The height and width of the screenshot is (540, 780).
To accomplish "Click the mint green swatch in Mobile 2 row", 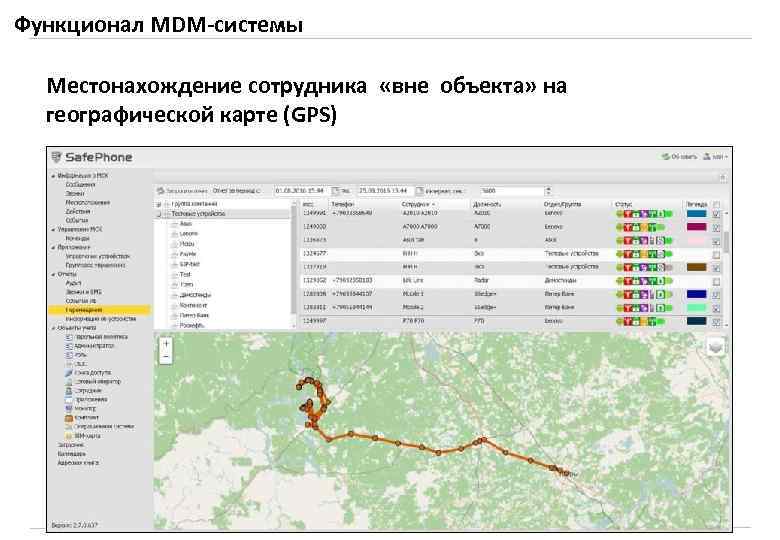I will point(696,308).
